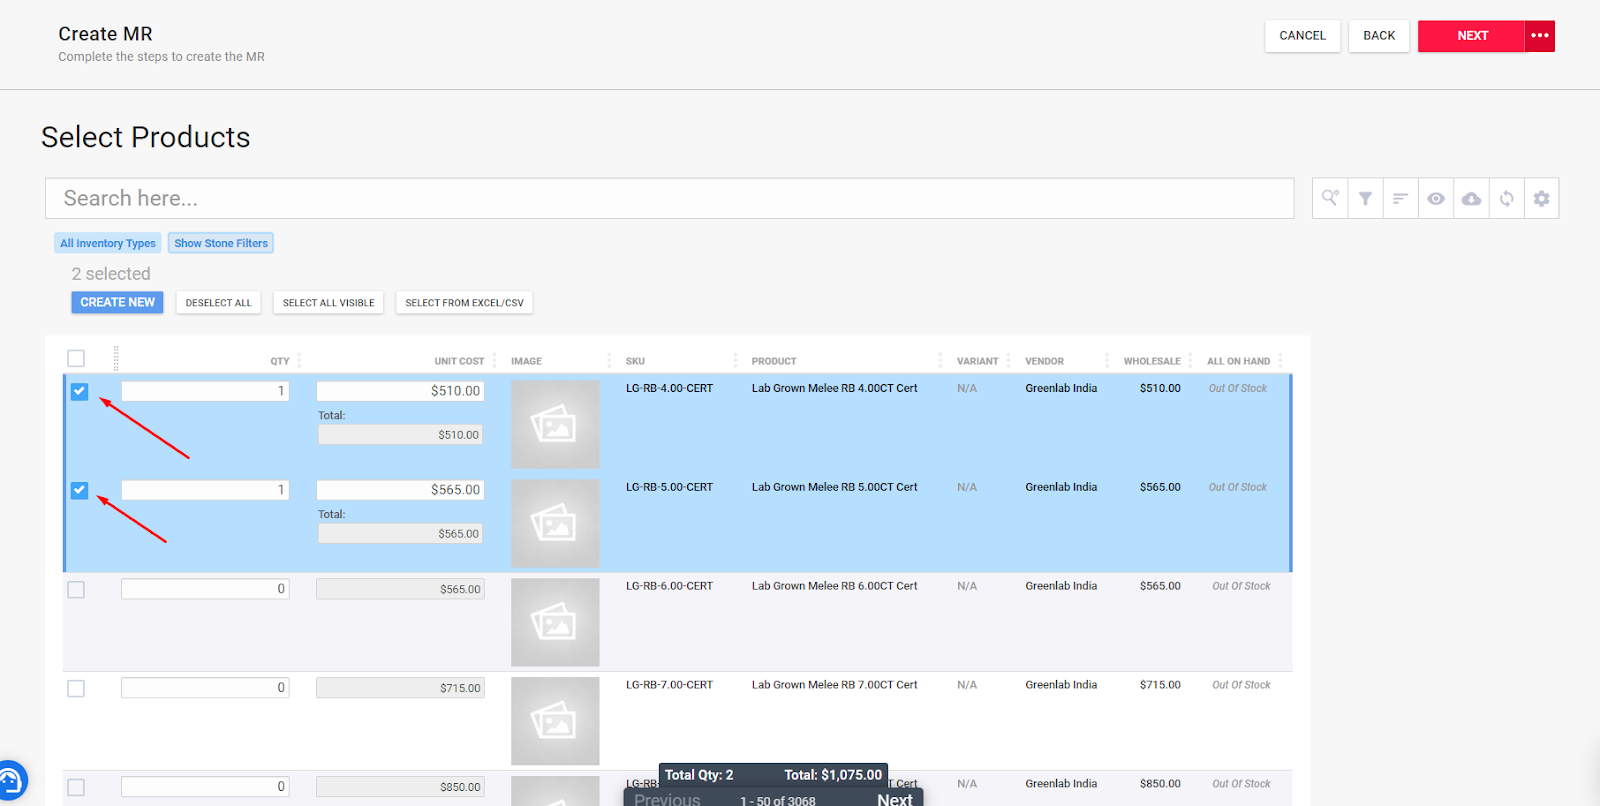Image resolution: width=1600 pixels, height=806 pixels.
Task: Click the image thumbnail of LG-RB-7.00-CERT
Action: coord(555,721)
